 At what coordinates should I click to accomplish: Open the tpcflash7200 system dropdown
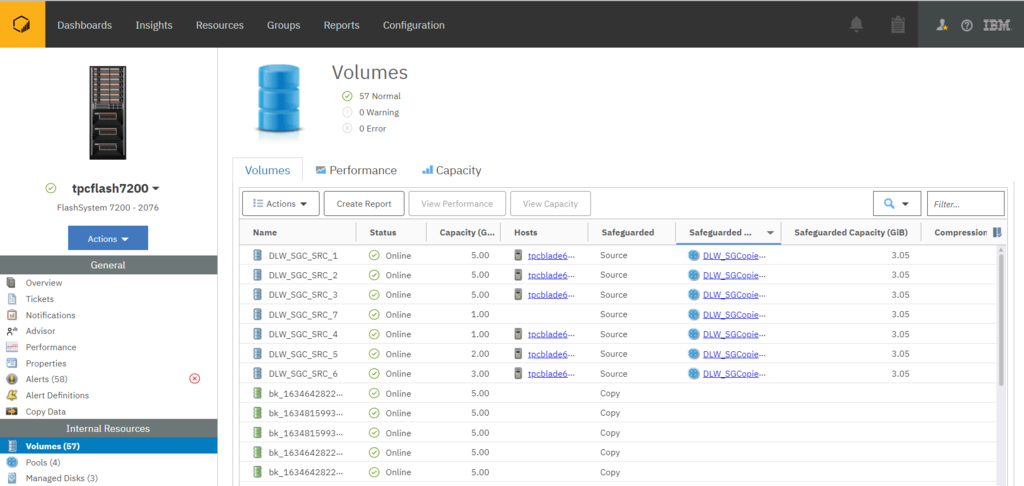click(115, 188)
